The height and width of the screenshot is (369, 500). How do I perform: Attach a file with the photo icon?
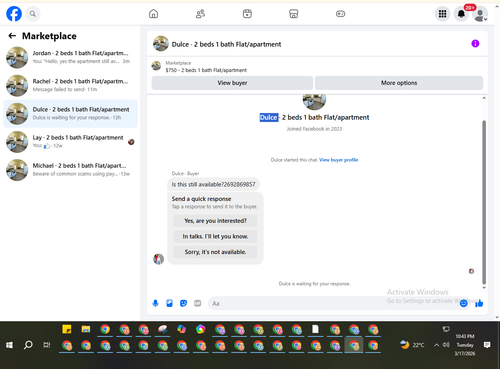[169, 303]
